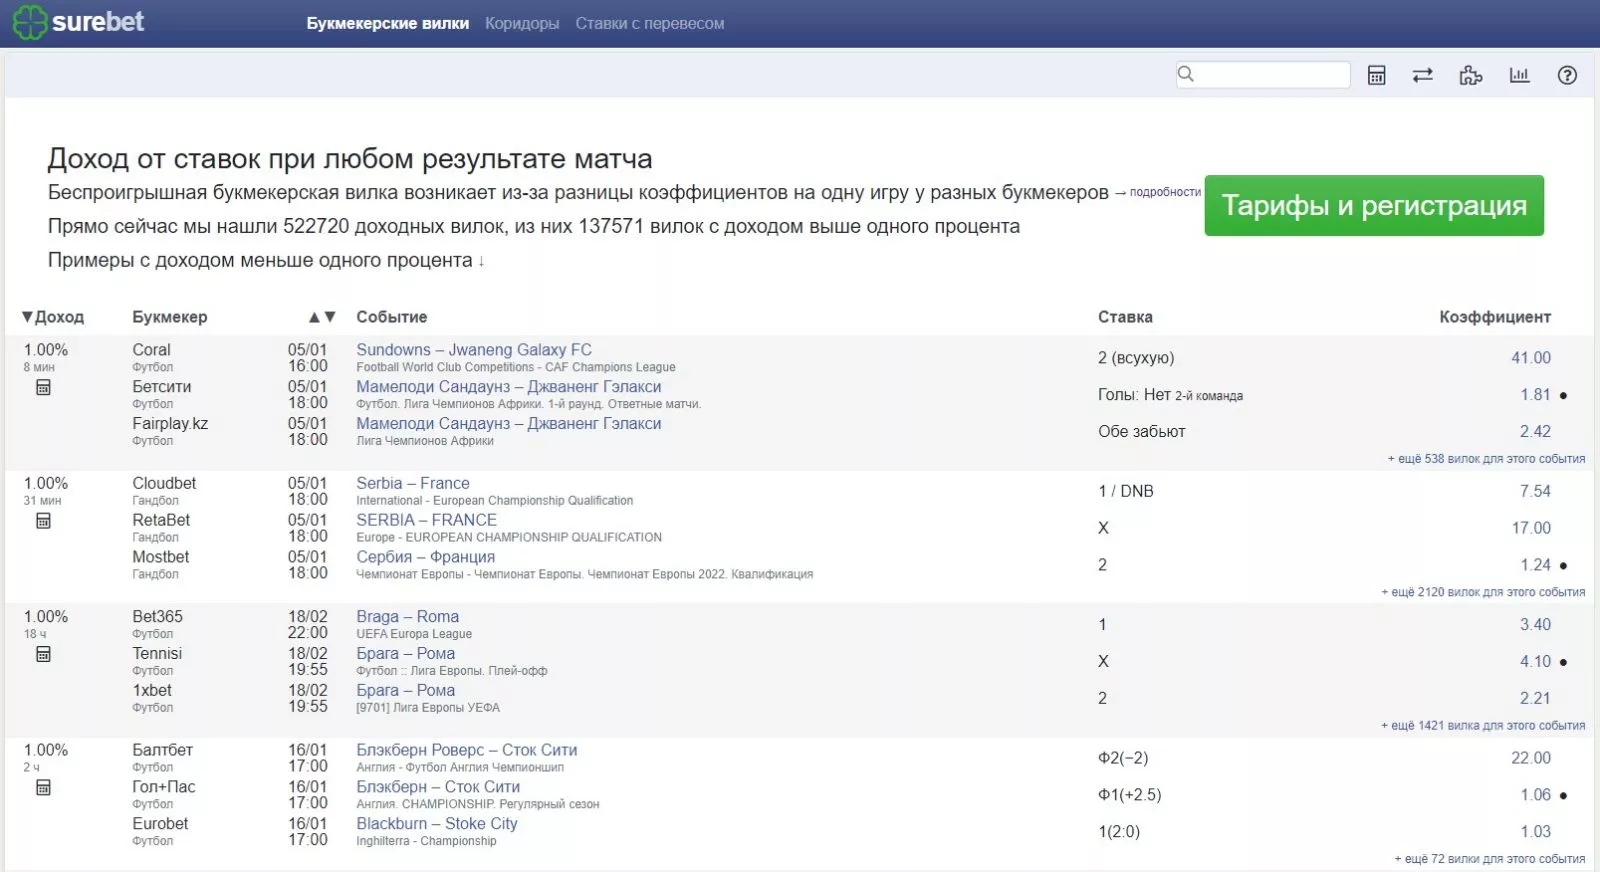Open calculator for the Braga–Roma surebet
This screenshot has height=872, width=1600.
click(x=43, y=654)
